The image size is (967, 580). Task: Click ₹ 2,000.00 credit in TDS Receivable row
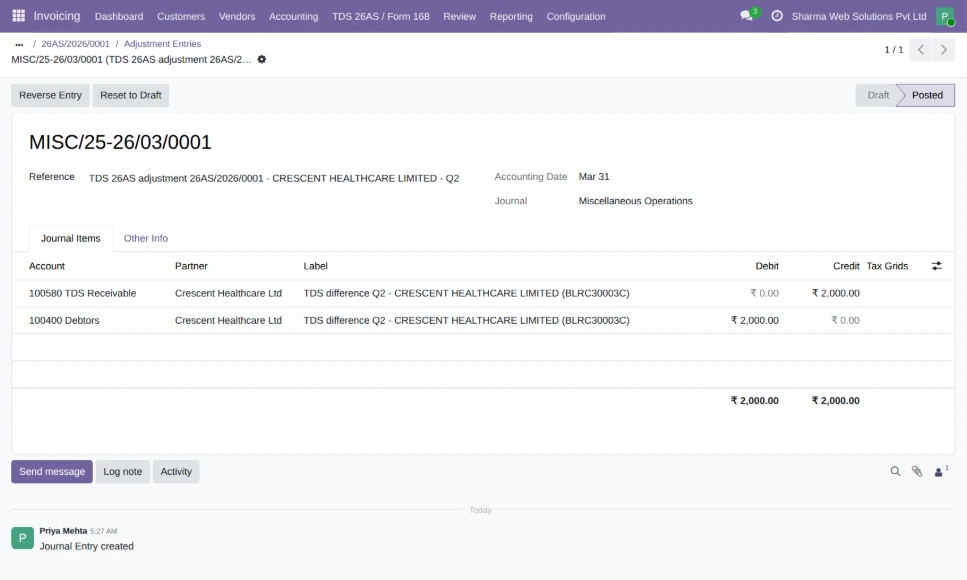[x=836, y=293]
